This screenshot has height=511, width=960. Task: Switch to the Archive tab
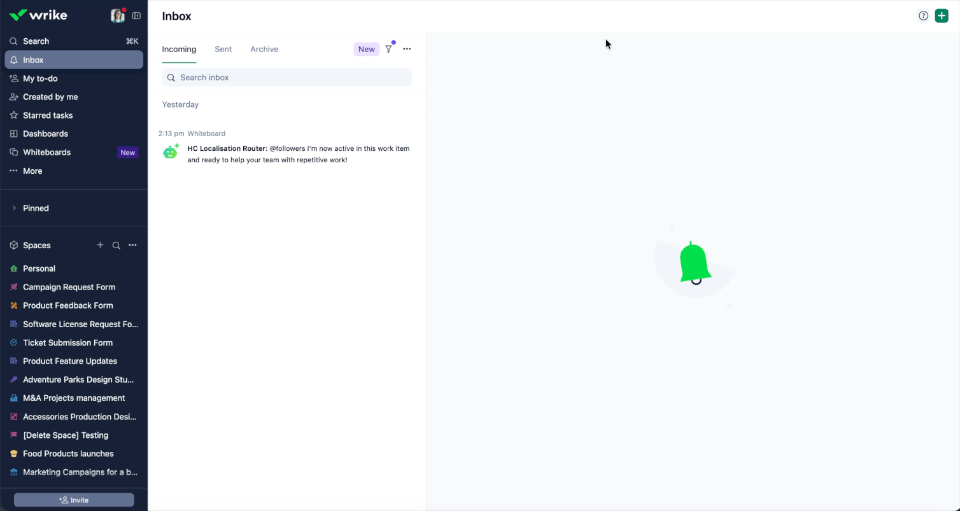(x=264, y=49)
